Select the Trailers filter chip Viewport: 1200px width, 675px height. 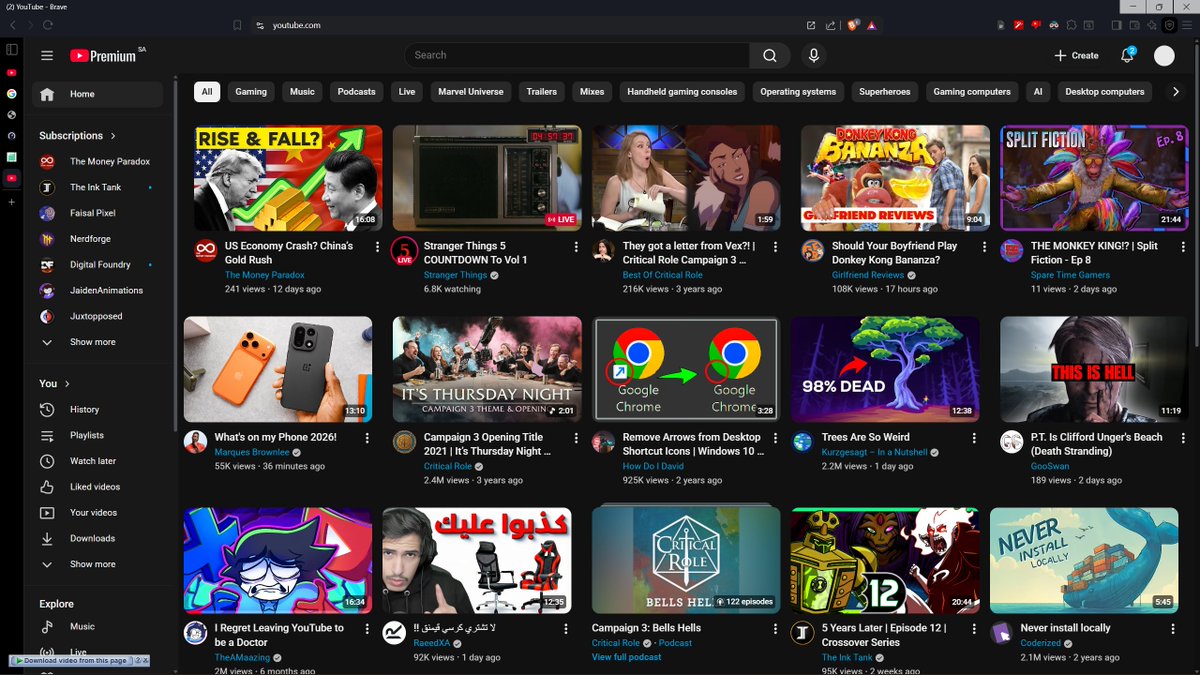coord(542,92)
